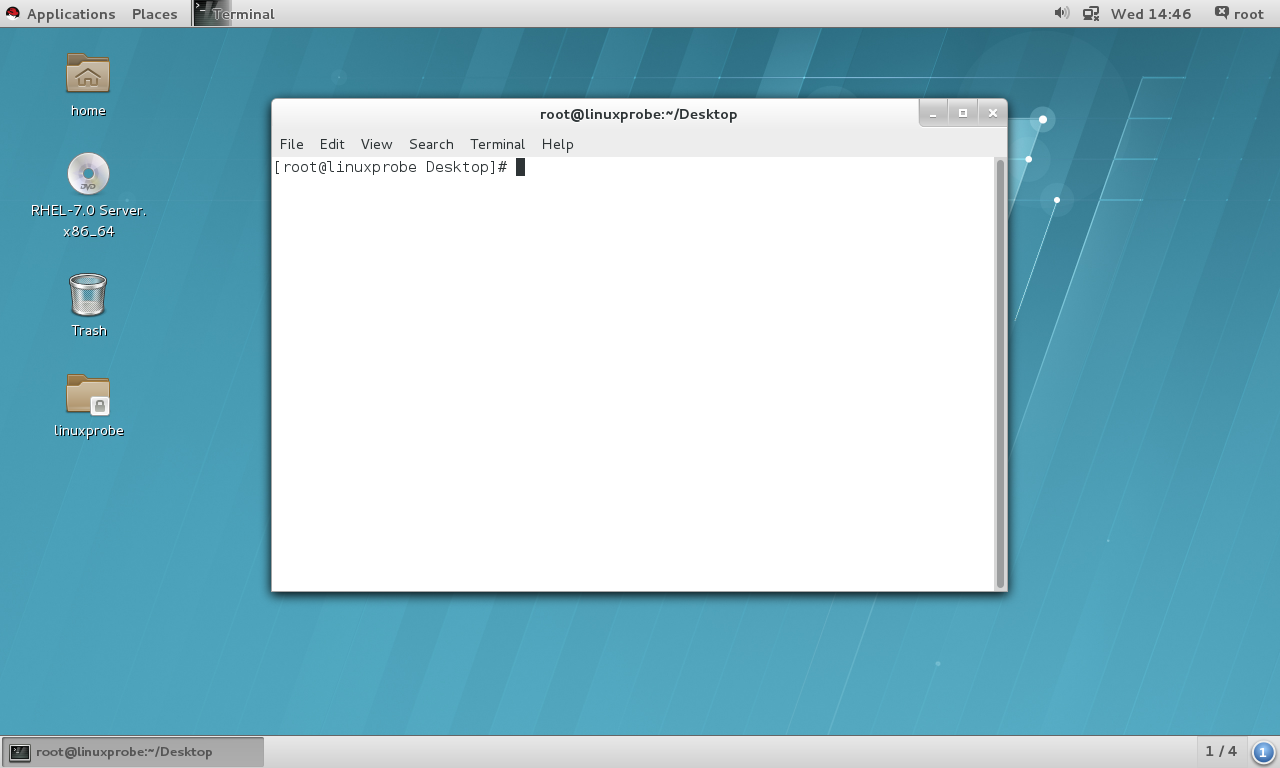
Task: Maximize the terminal window
Action: pyautogui.click(x=962, y=113)
